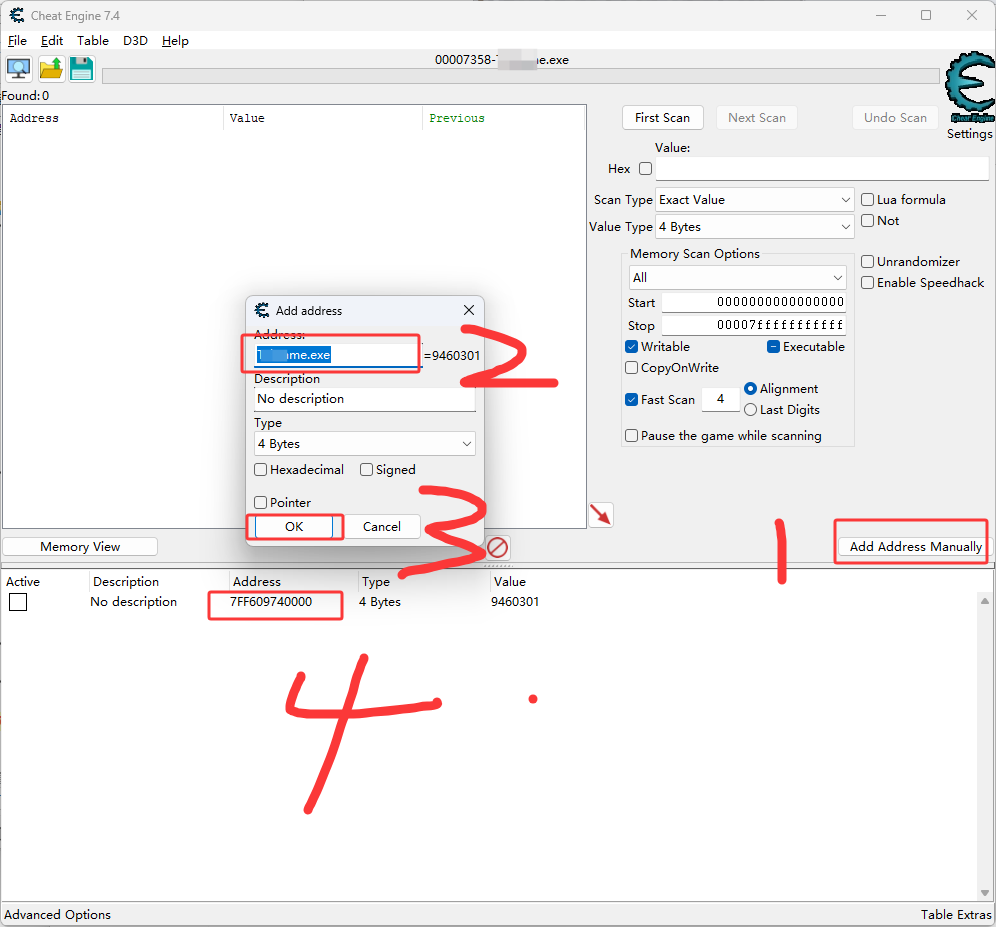
Task: Select the Alignment radio button
Action: coord(750,388)
